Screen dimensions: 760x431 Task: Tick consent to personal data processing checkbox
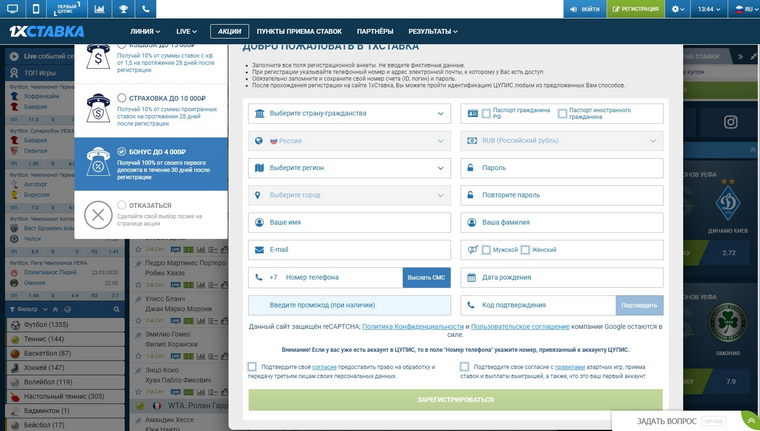(252, 367)
